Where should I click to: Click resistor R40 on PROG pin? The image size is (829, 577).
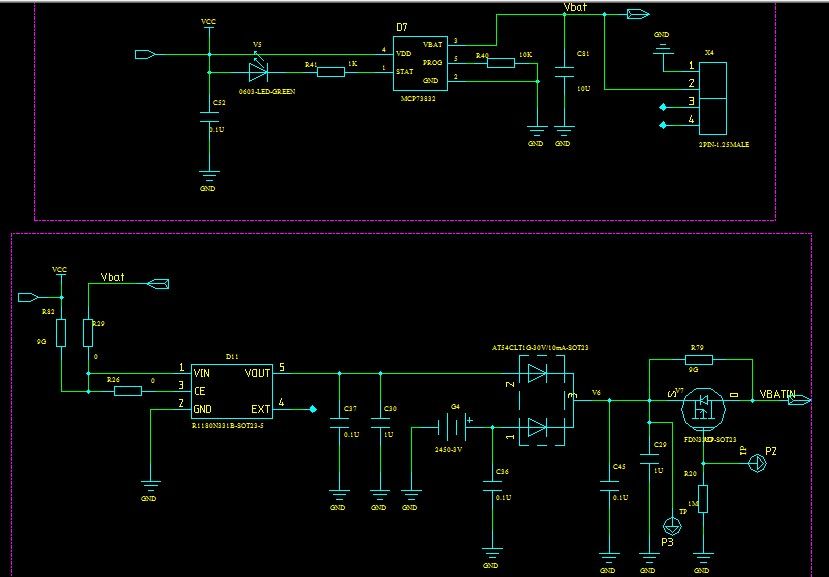[x=500, y=63]
